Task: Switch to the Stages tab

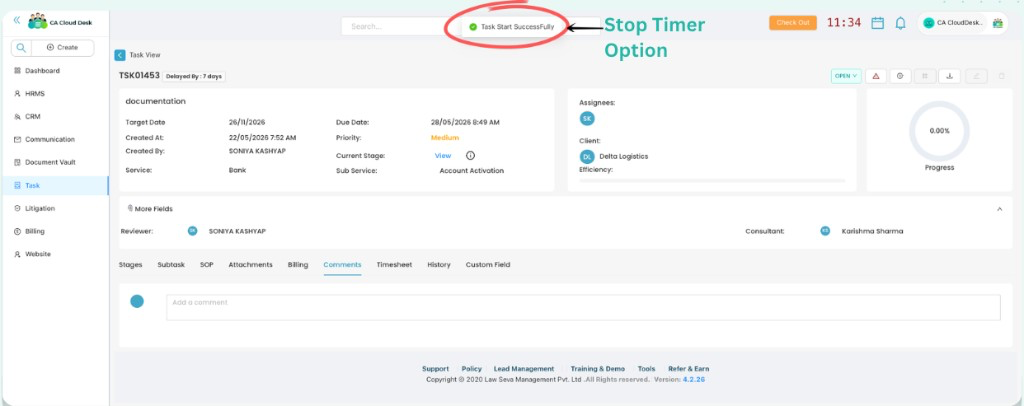Action: coord(131,265)
